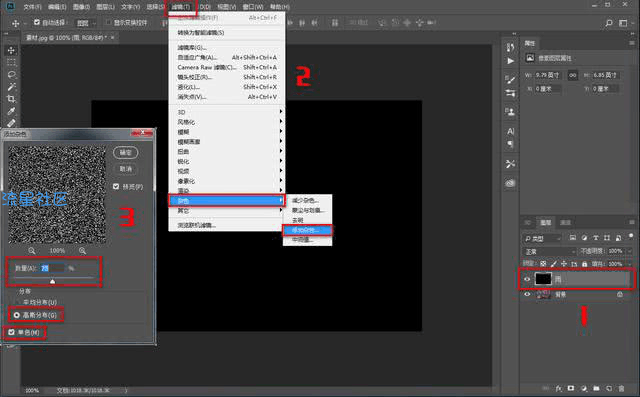640x397 pixels.
Task: Open the Creative Cloud Libraries icon
Action: coord(510,183)
